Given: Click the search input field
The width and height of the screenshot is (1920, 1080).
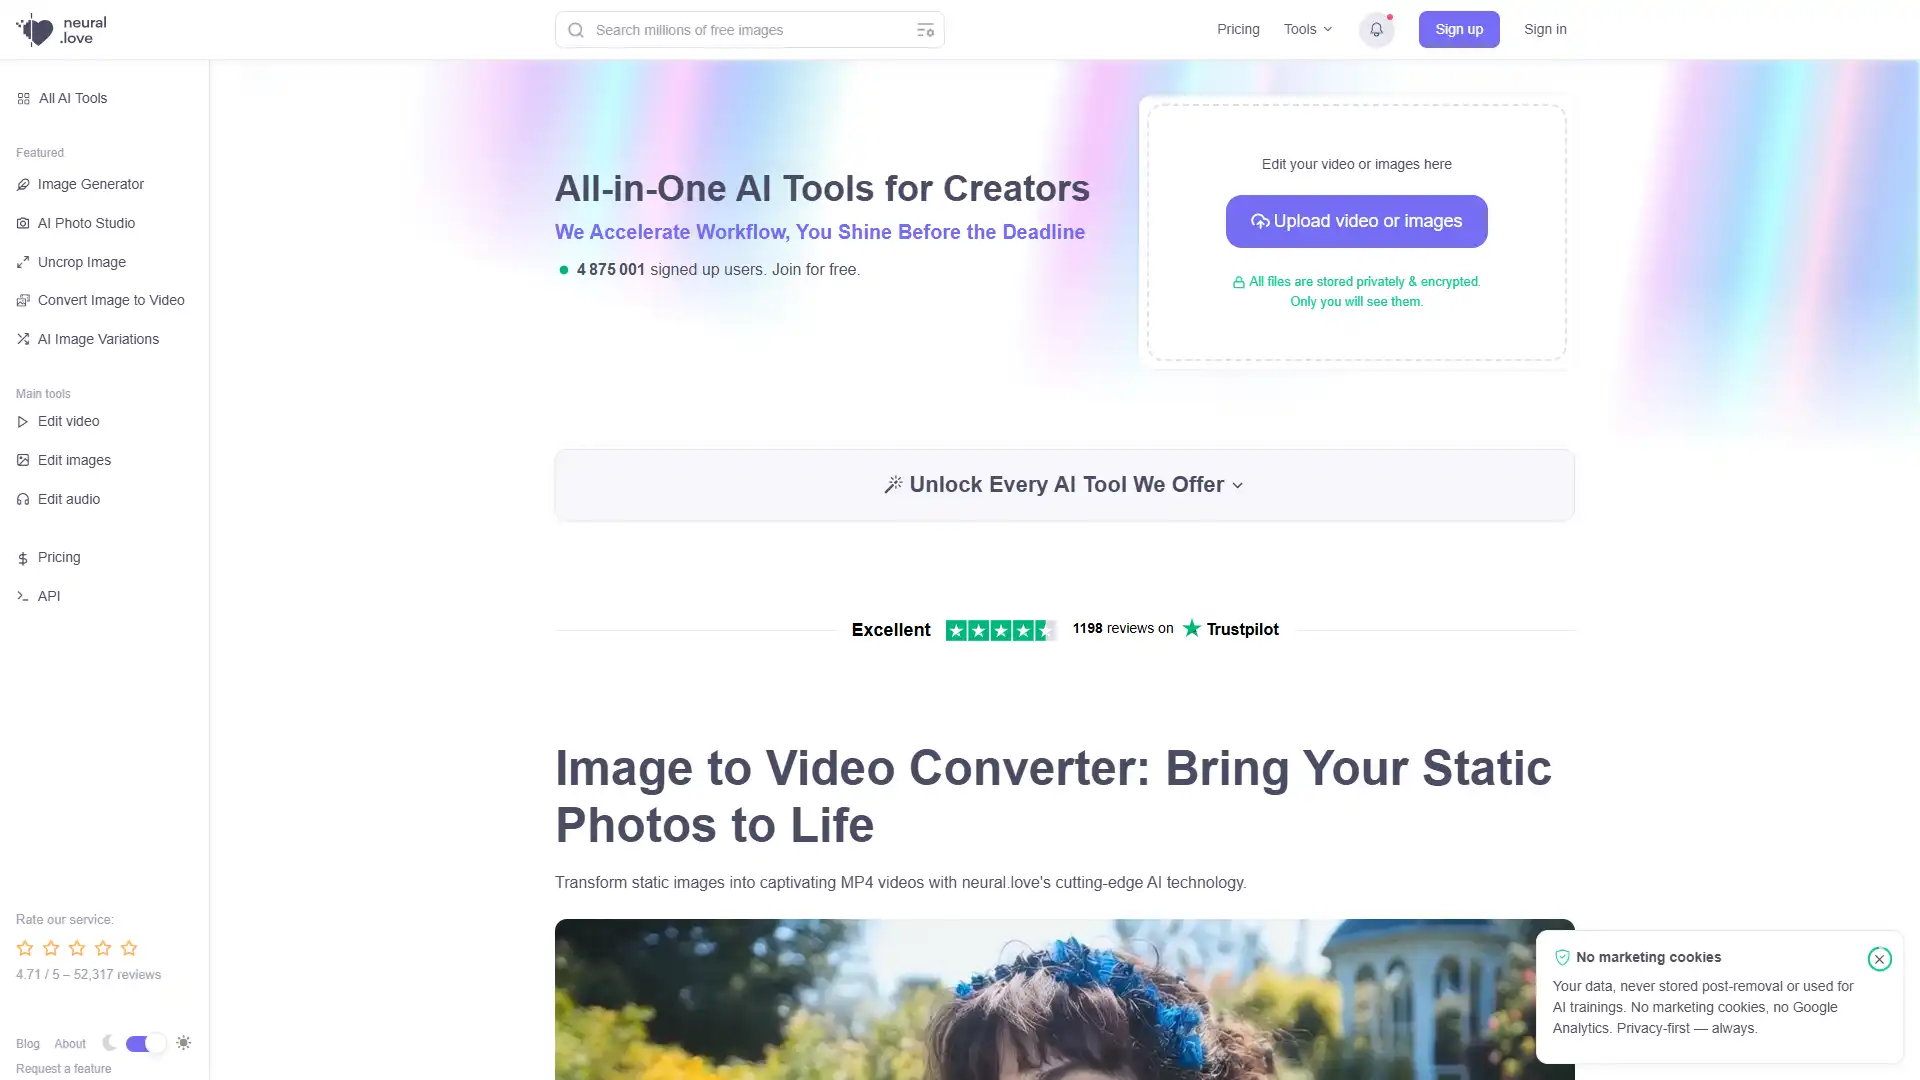Looking at the screenshot, I should (x=750, y=29).
